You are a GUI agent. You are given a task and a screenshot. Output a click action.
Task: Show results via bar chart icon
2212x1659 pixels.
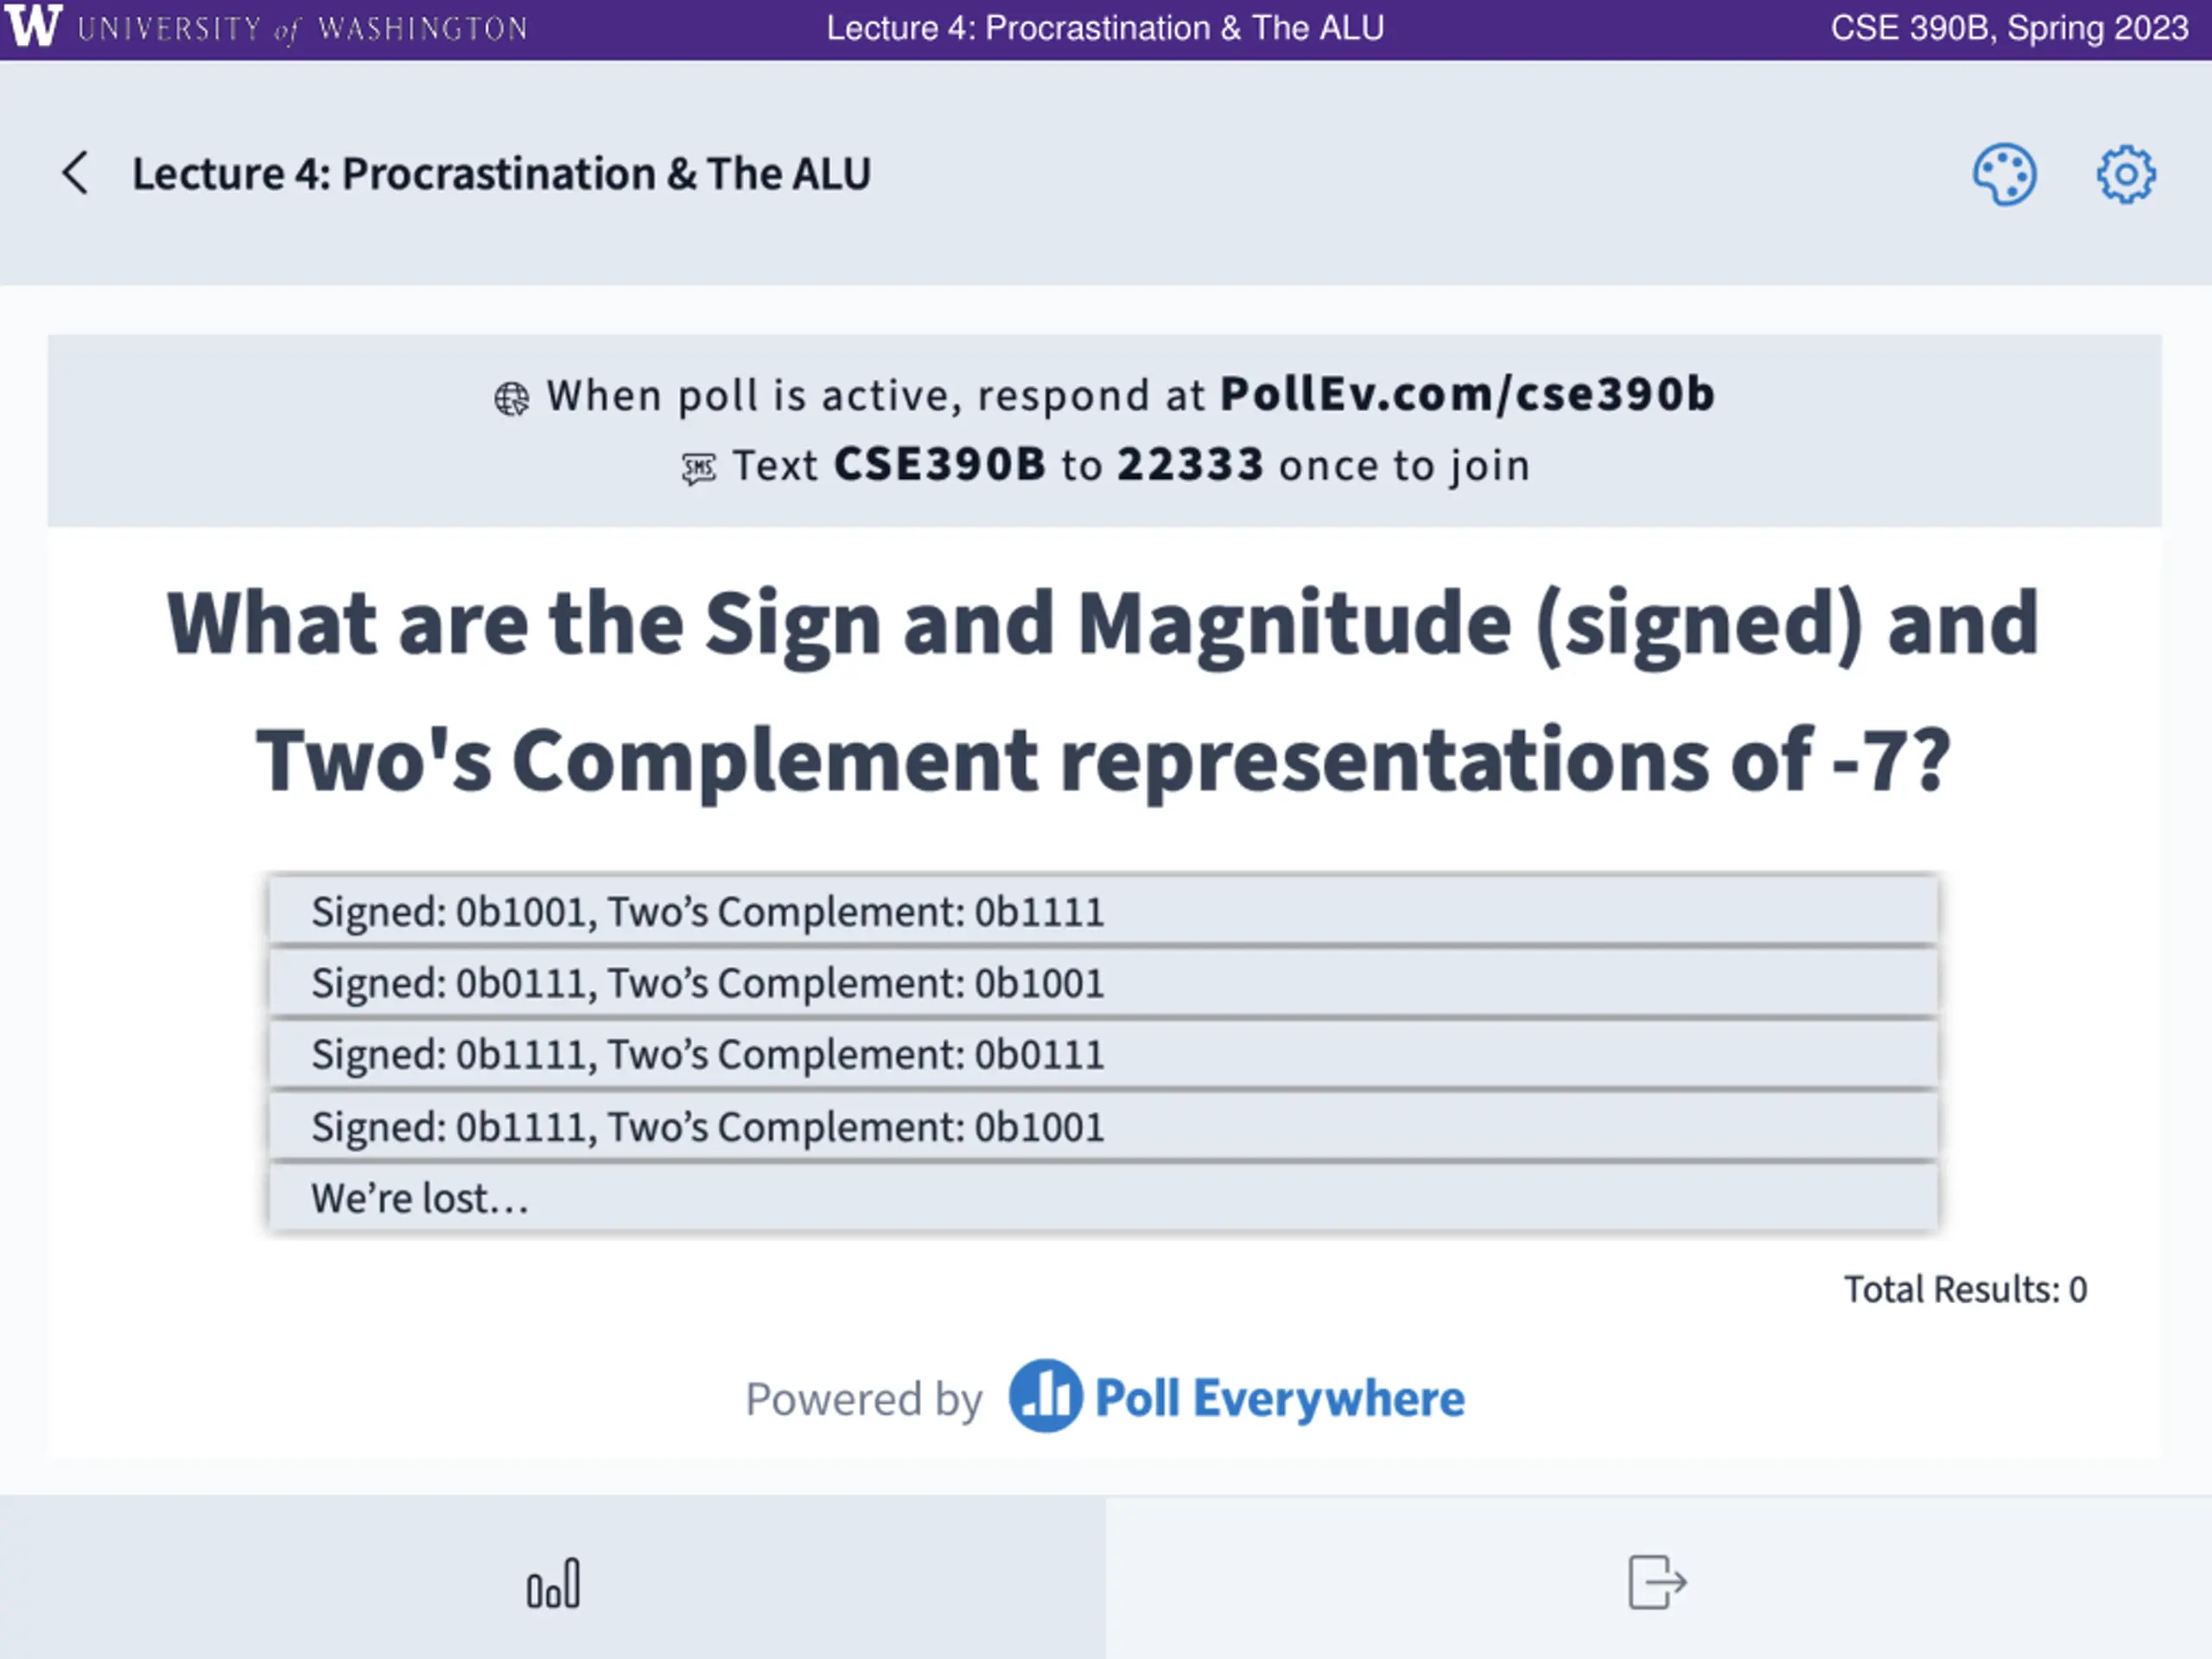(x=553, y=1584)
